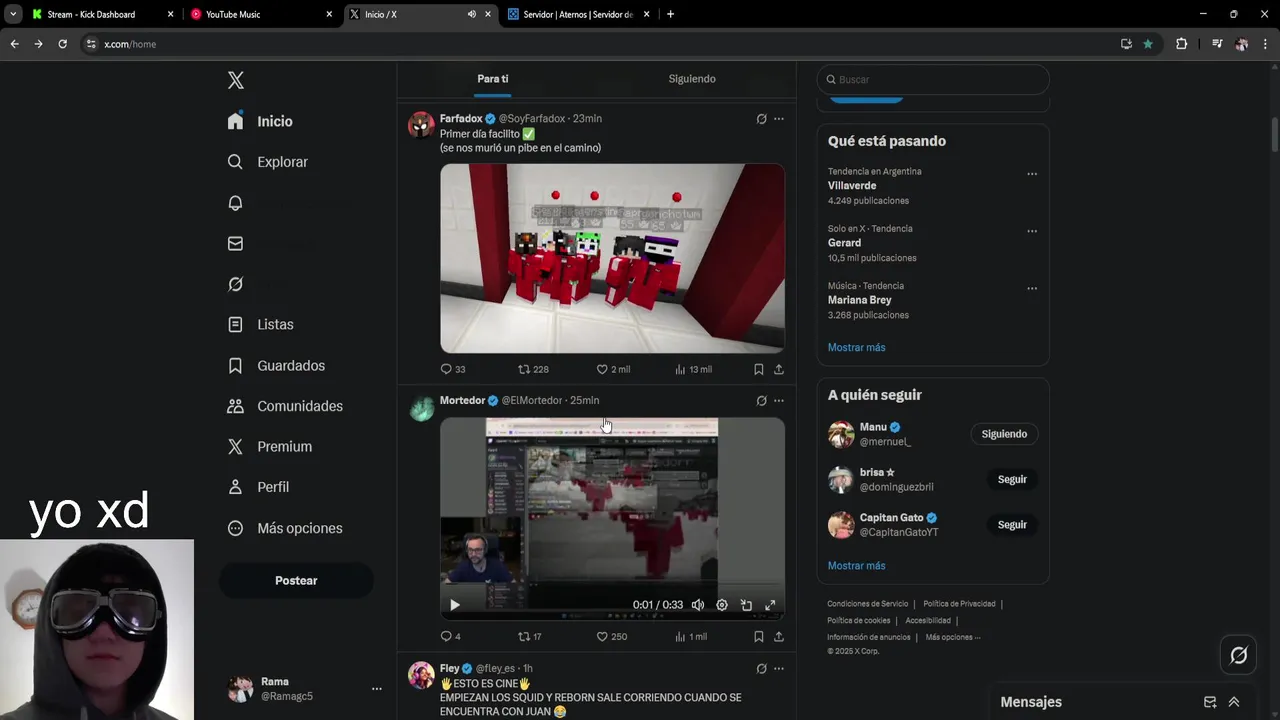Click the Postear button

(x=296, y=580)
